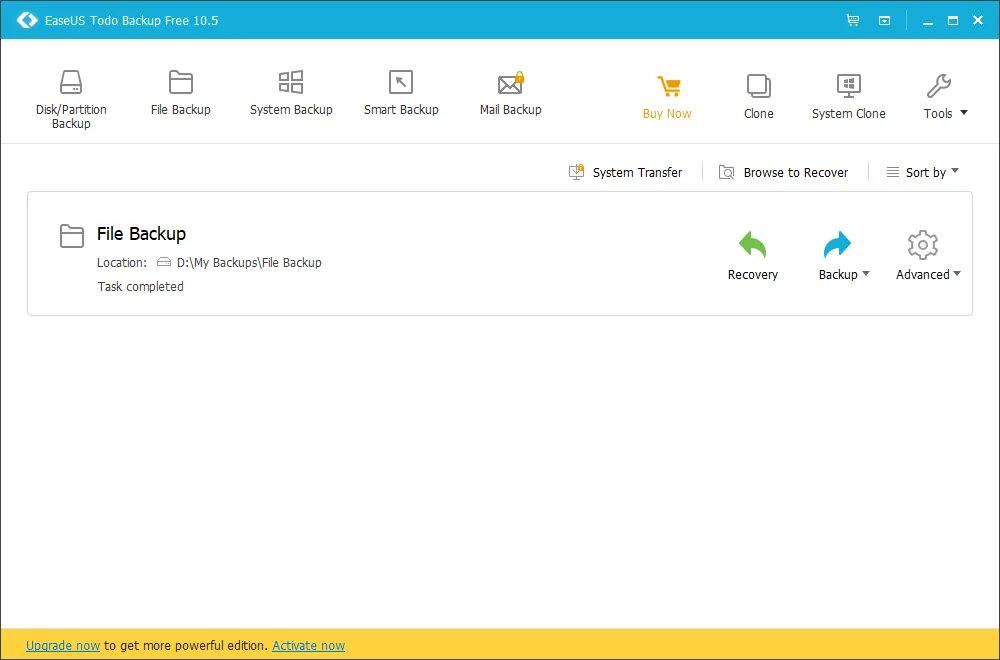The height and width of the screenshot is (660, 1000).
Task: Click the Upgrade now link
Action: [x=62, y=646]
